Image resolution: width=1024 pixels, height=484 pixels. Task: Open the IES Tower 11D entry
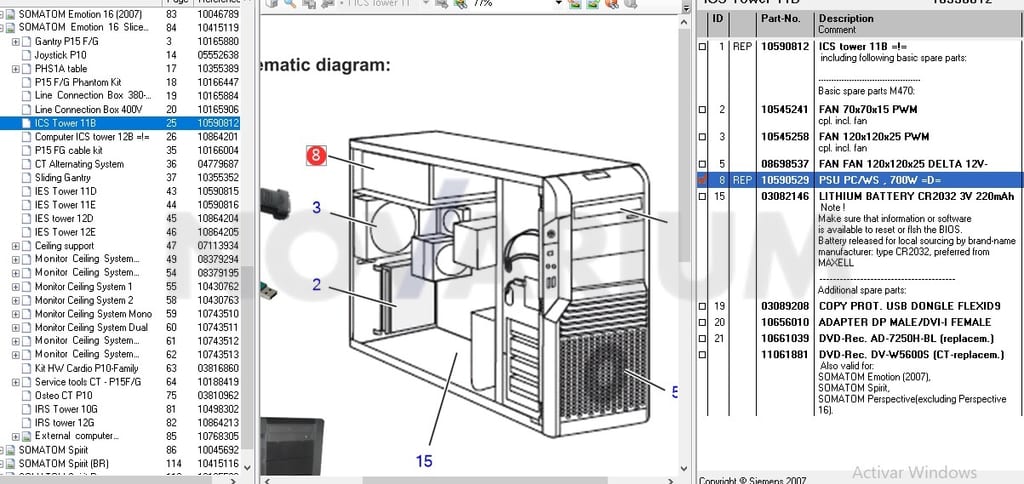65,191
